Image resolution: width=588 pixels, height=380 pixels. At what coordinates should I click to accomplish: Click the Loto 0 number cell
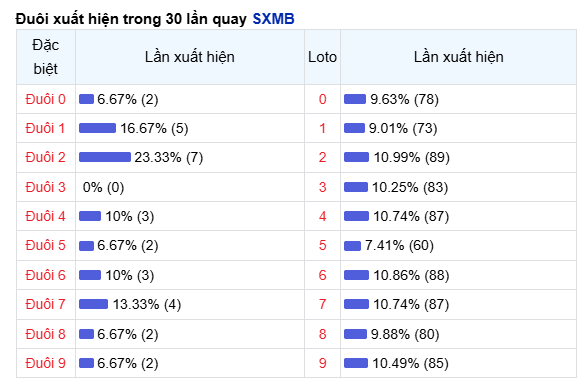pos(322,99)
